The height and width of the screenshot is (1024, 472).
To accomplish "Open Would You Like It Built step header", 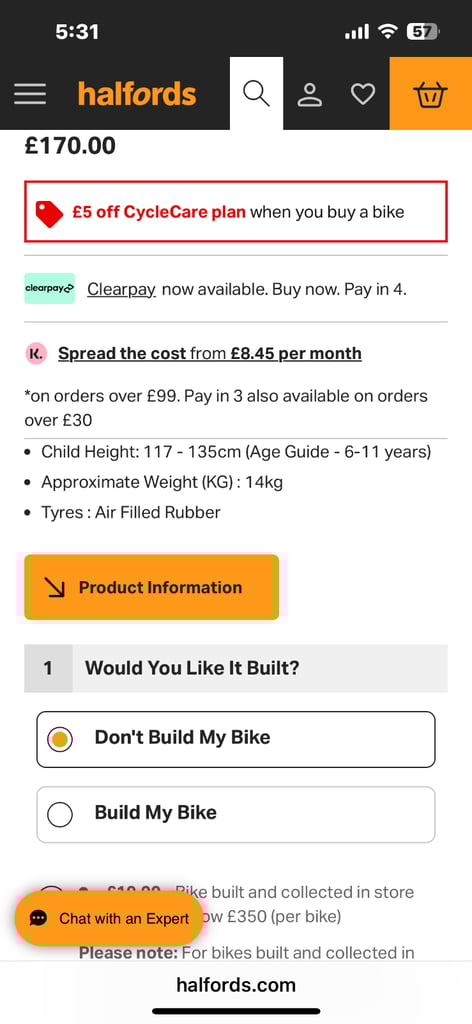I will pos(236,668).
